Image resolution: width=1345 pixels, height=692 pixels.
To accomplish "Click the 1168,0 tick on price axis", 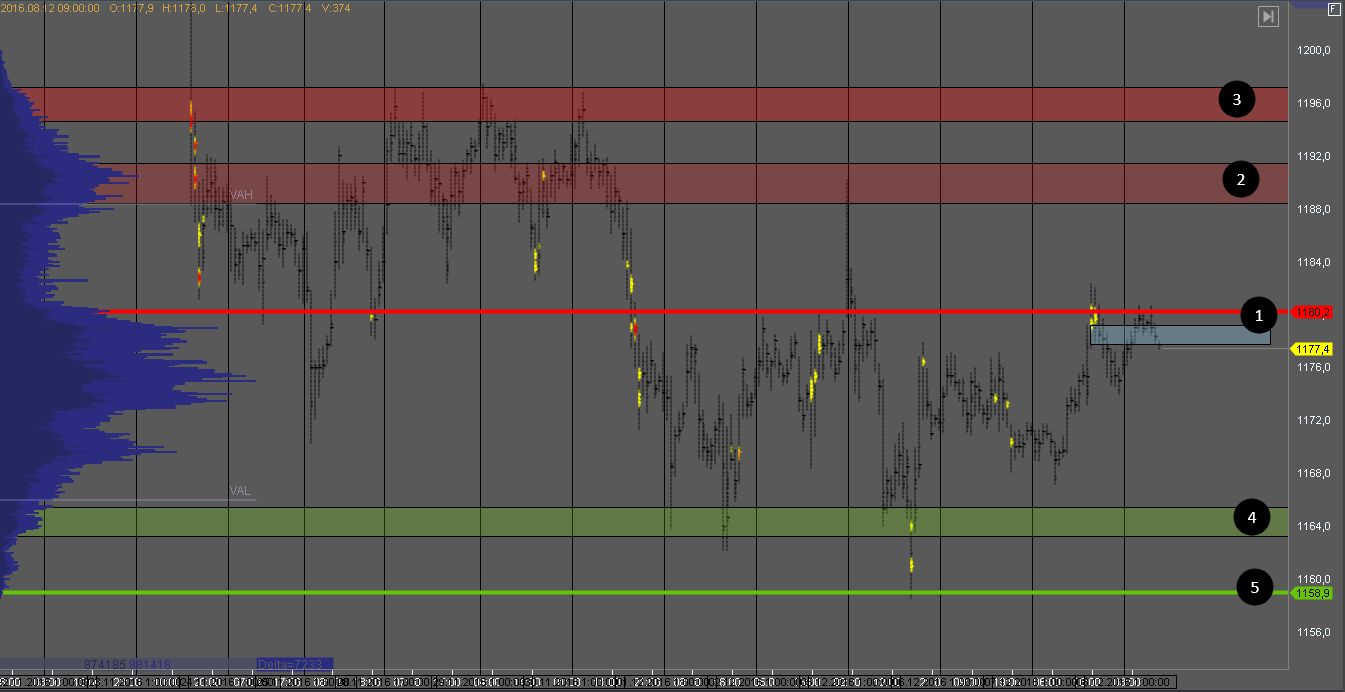I will (1312, 473).
